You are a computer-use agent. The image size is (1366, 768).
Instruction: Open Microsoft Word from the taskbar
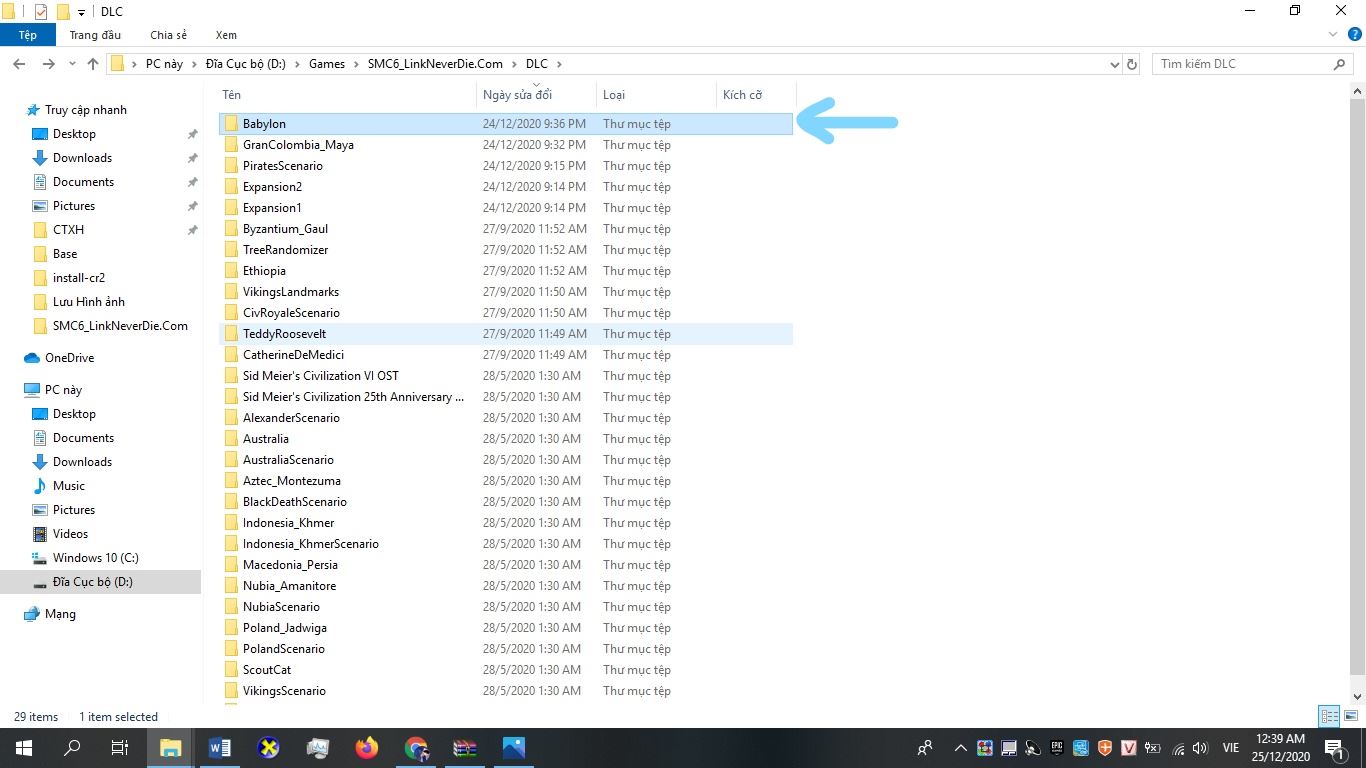220,747
